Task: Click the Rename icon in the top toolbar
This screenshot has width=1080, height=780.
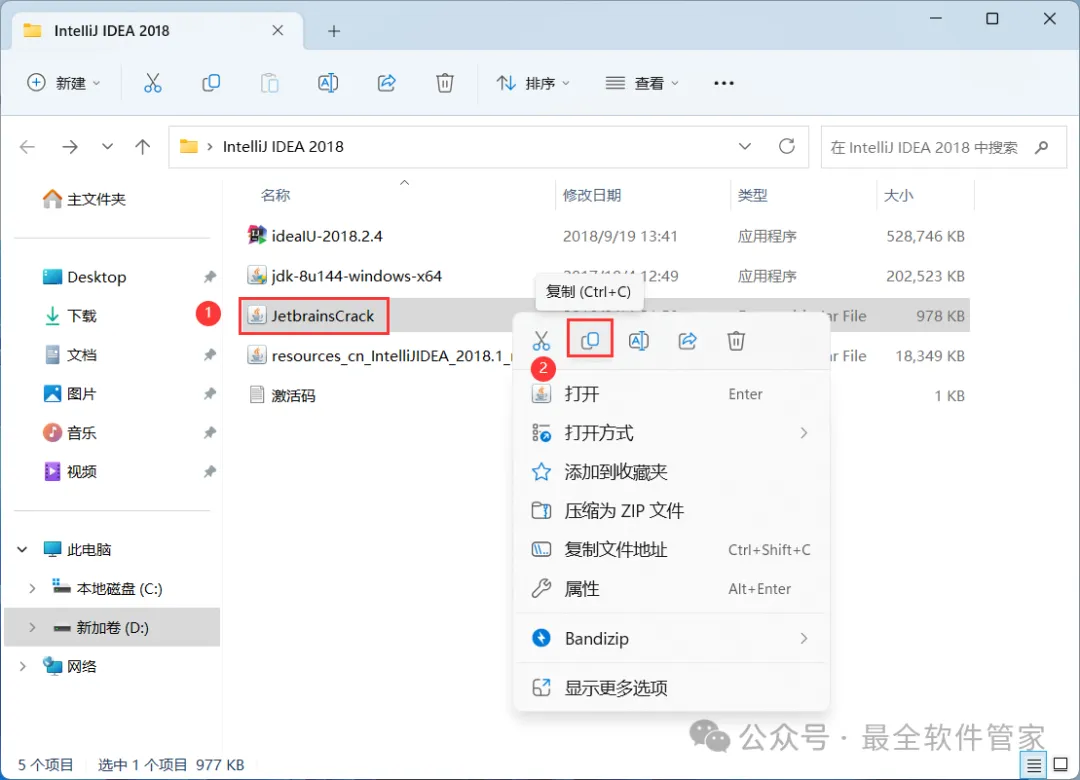Action: click(328, 83)
